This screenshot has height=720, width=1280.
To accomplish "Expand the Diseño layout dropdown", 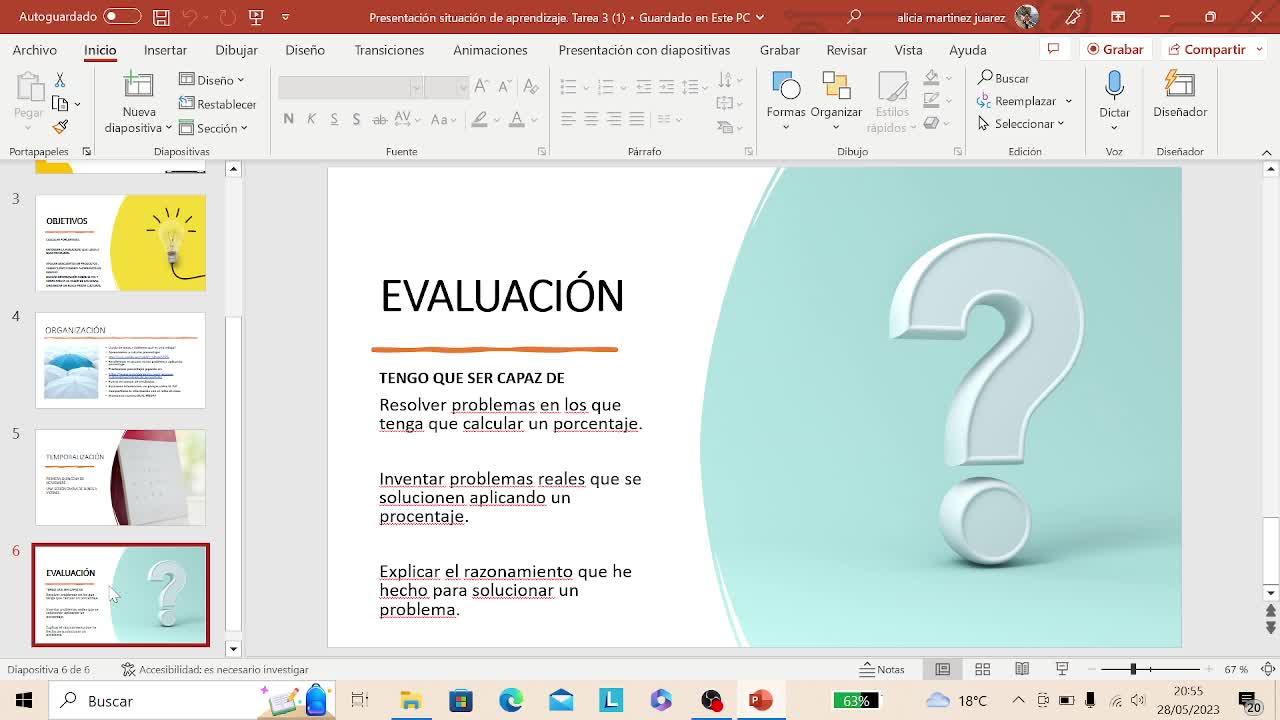I will (x=212, y=80).
